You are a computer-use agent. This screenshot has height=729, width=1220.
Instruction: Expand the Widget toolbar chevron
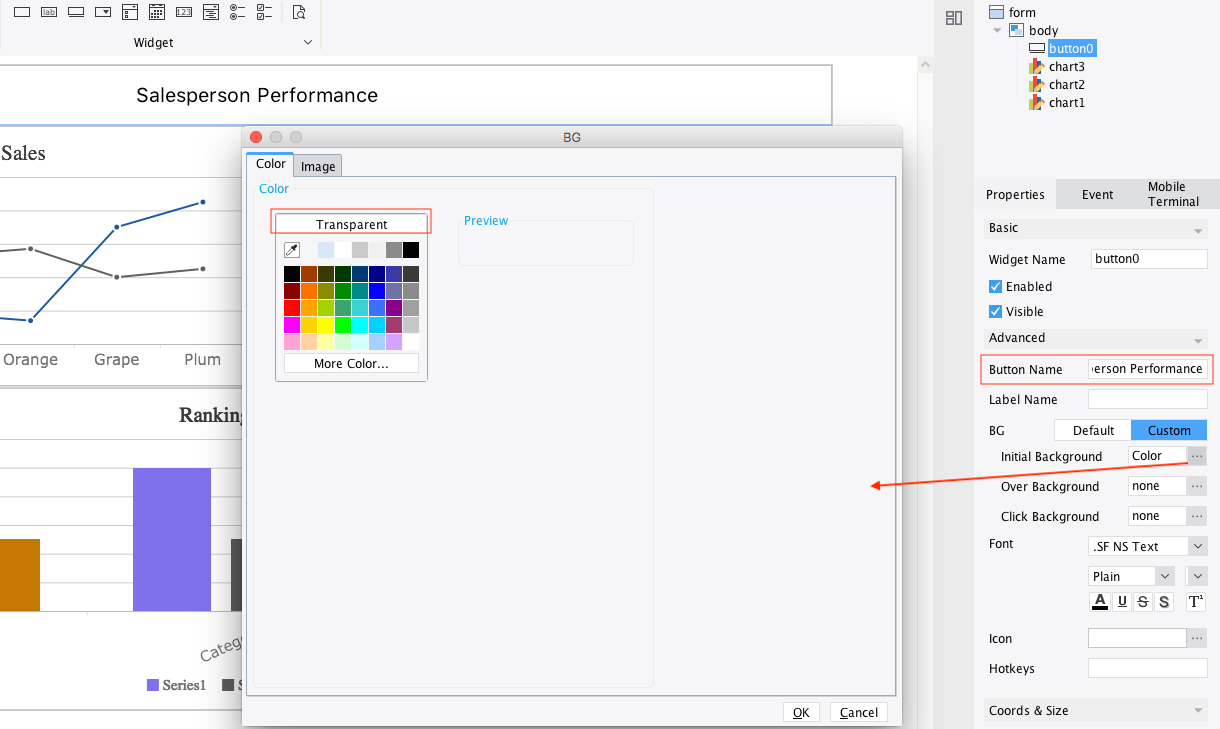click(308, 43)
